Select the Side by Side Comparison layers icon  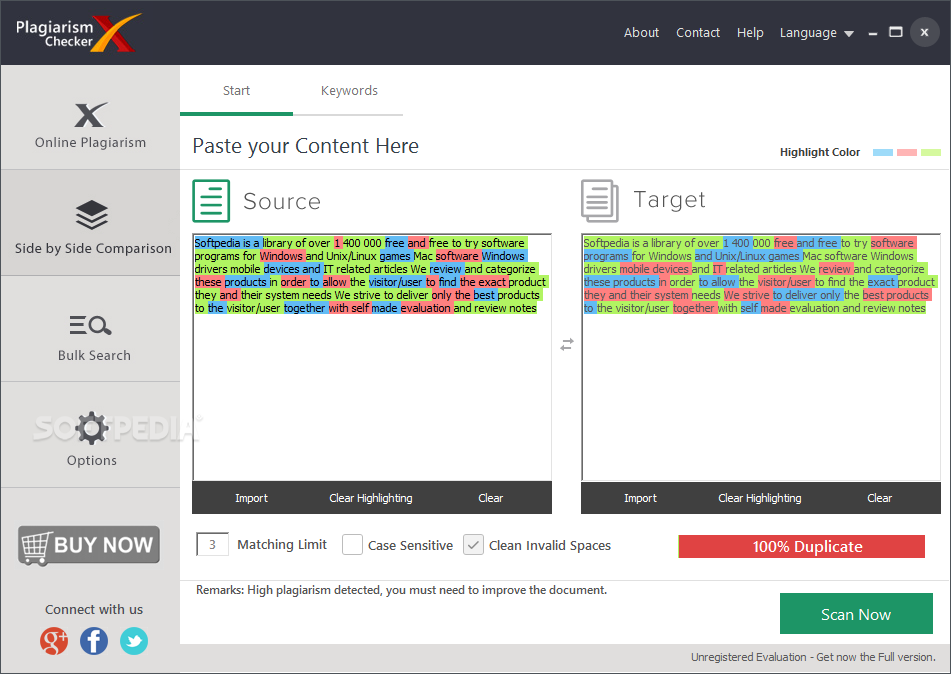pos(92,215)
